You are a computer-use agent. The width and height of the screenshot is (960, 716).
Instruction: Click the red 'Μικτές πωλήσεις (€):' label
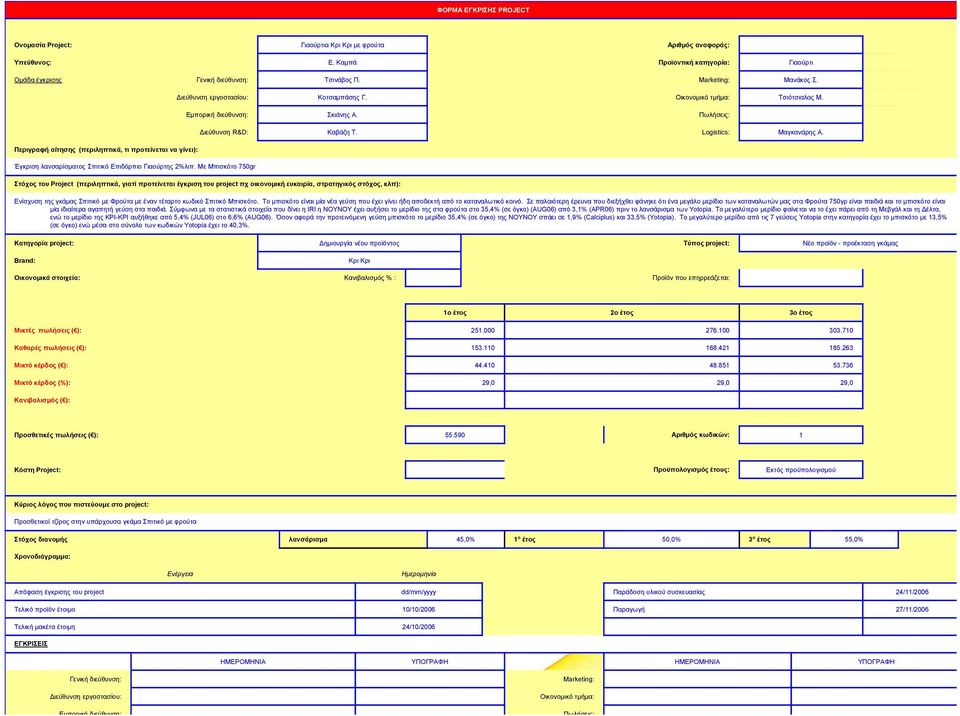coord(48,331)
